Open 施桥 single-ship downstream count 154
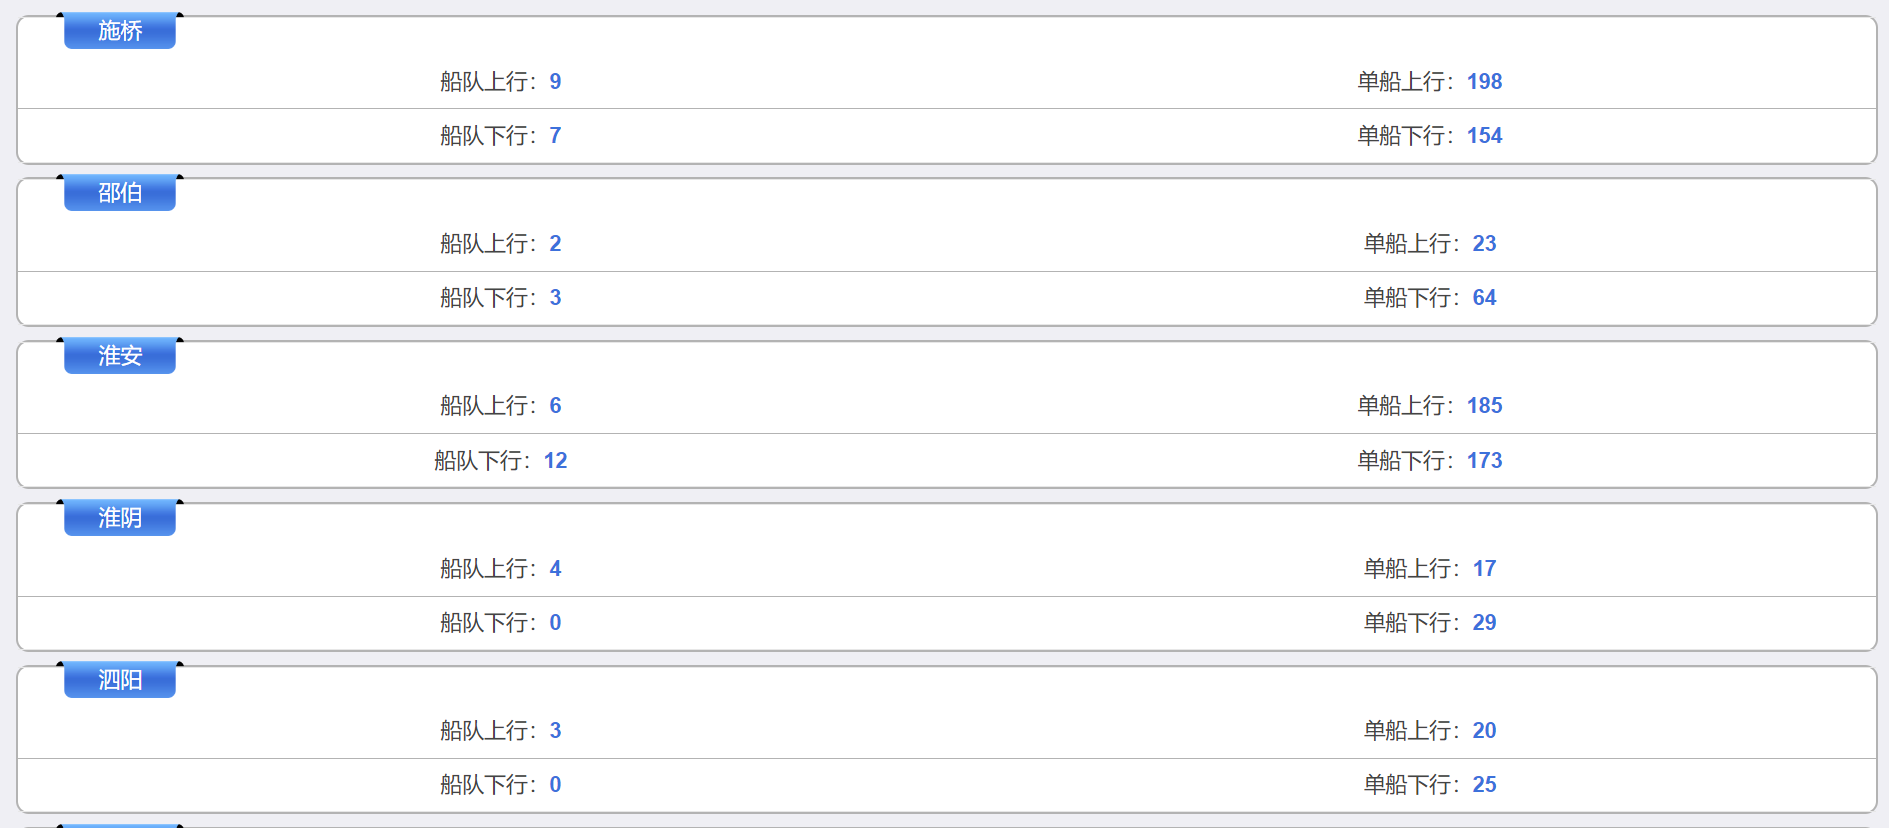 [1484, 136]
